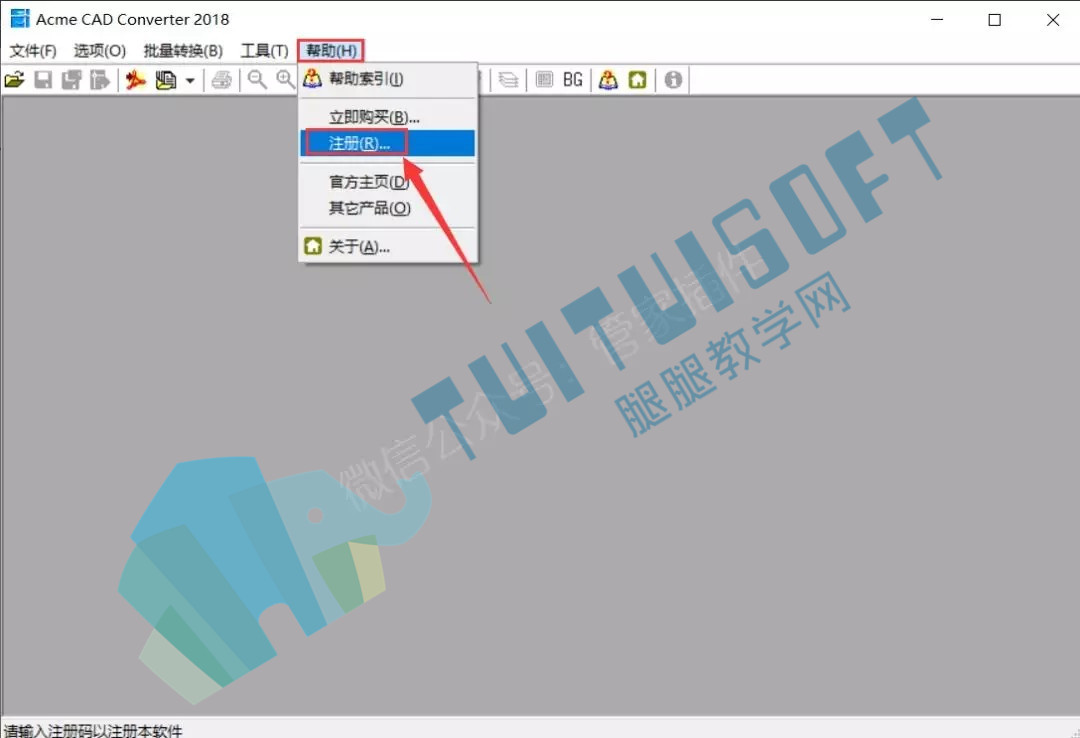1080x738 pixels.
Task: Toggle the BG background color button
Action: pyautogui.click(x=573, y=80)
